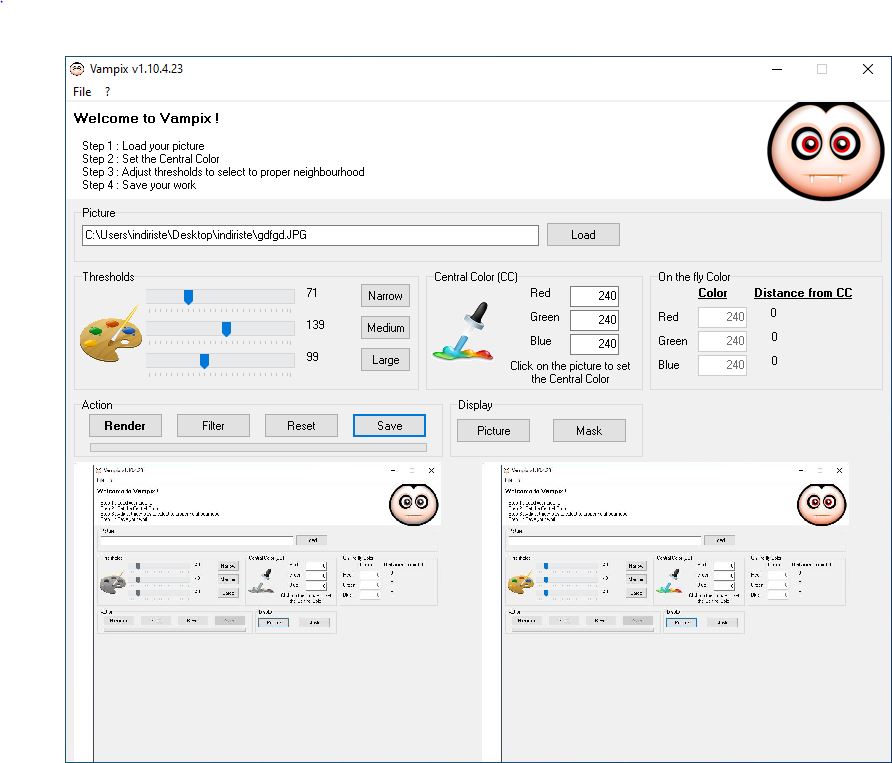Image resolution: width=892 pixels, height=763 pixels.
Task: Click the Central Color Red value field
Action: point(594,296)
